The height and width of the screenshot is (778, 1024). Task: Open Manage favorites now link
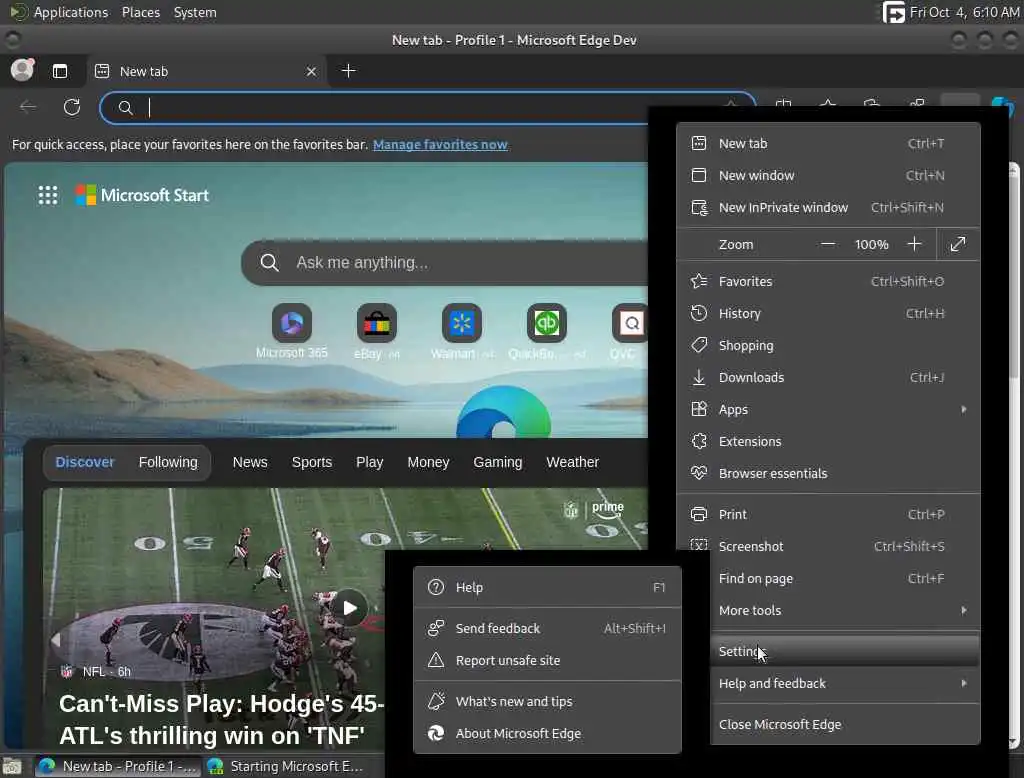click(x=440, y=144)
